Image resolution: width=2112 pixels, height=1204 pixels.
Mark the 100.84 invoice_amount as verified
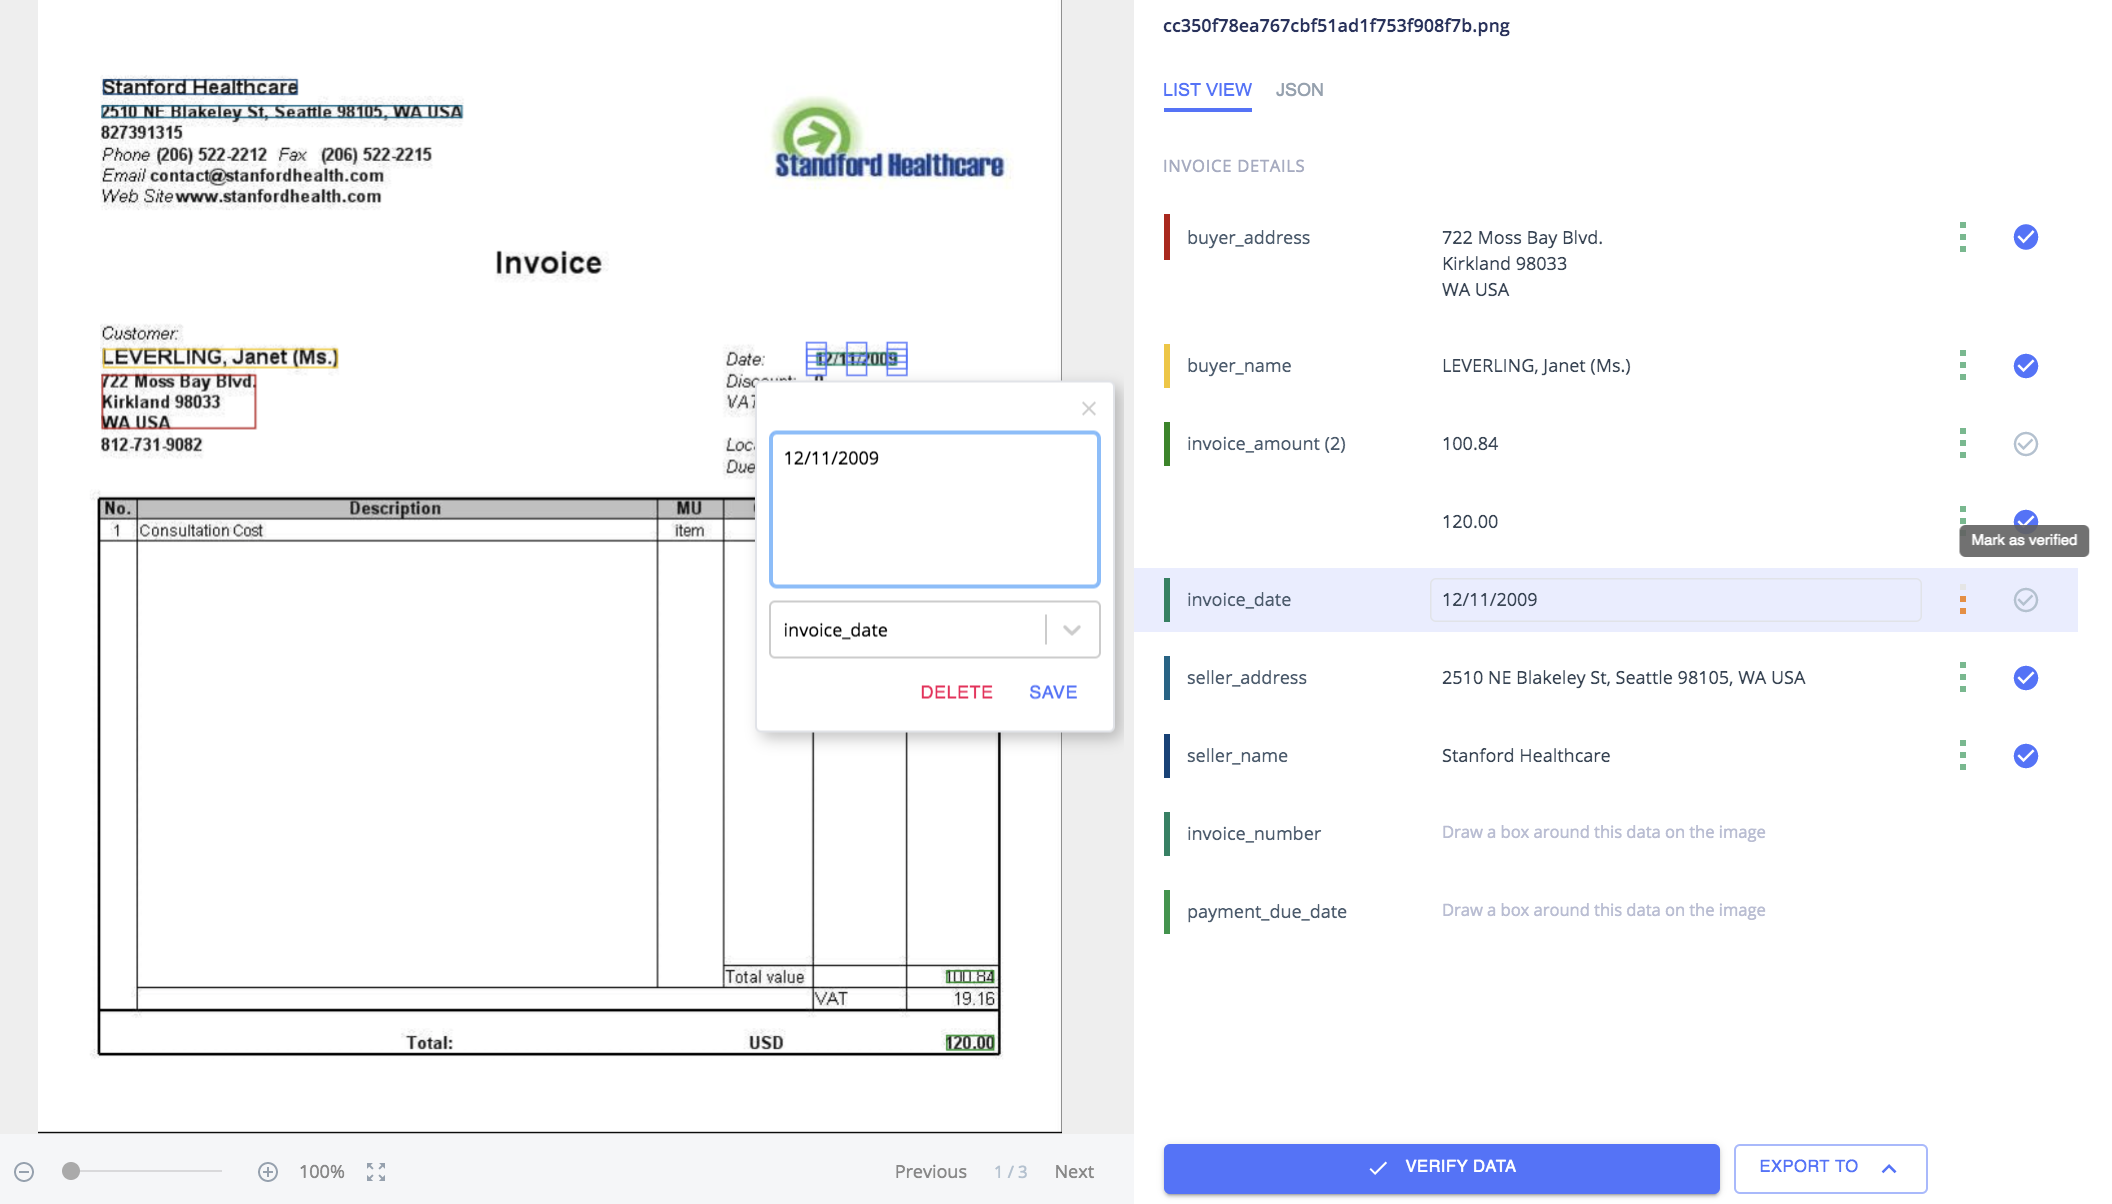pos(2025,443)
